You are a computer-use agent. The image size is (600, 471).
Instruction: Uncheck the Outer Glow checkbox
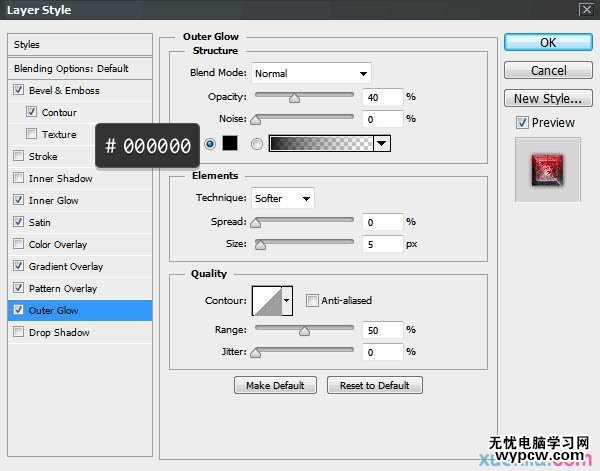pyautogui.click(x=18, y=310)
